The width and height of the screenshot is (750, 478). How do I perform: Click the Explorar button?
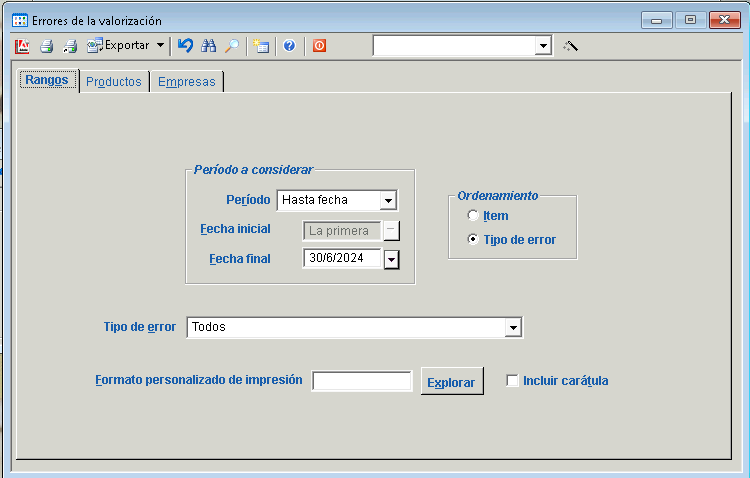tap(452, 382)
